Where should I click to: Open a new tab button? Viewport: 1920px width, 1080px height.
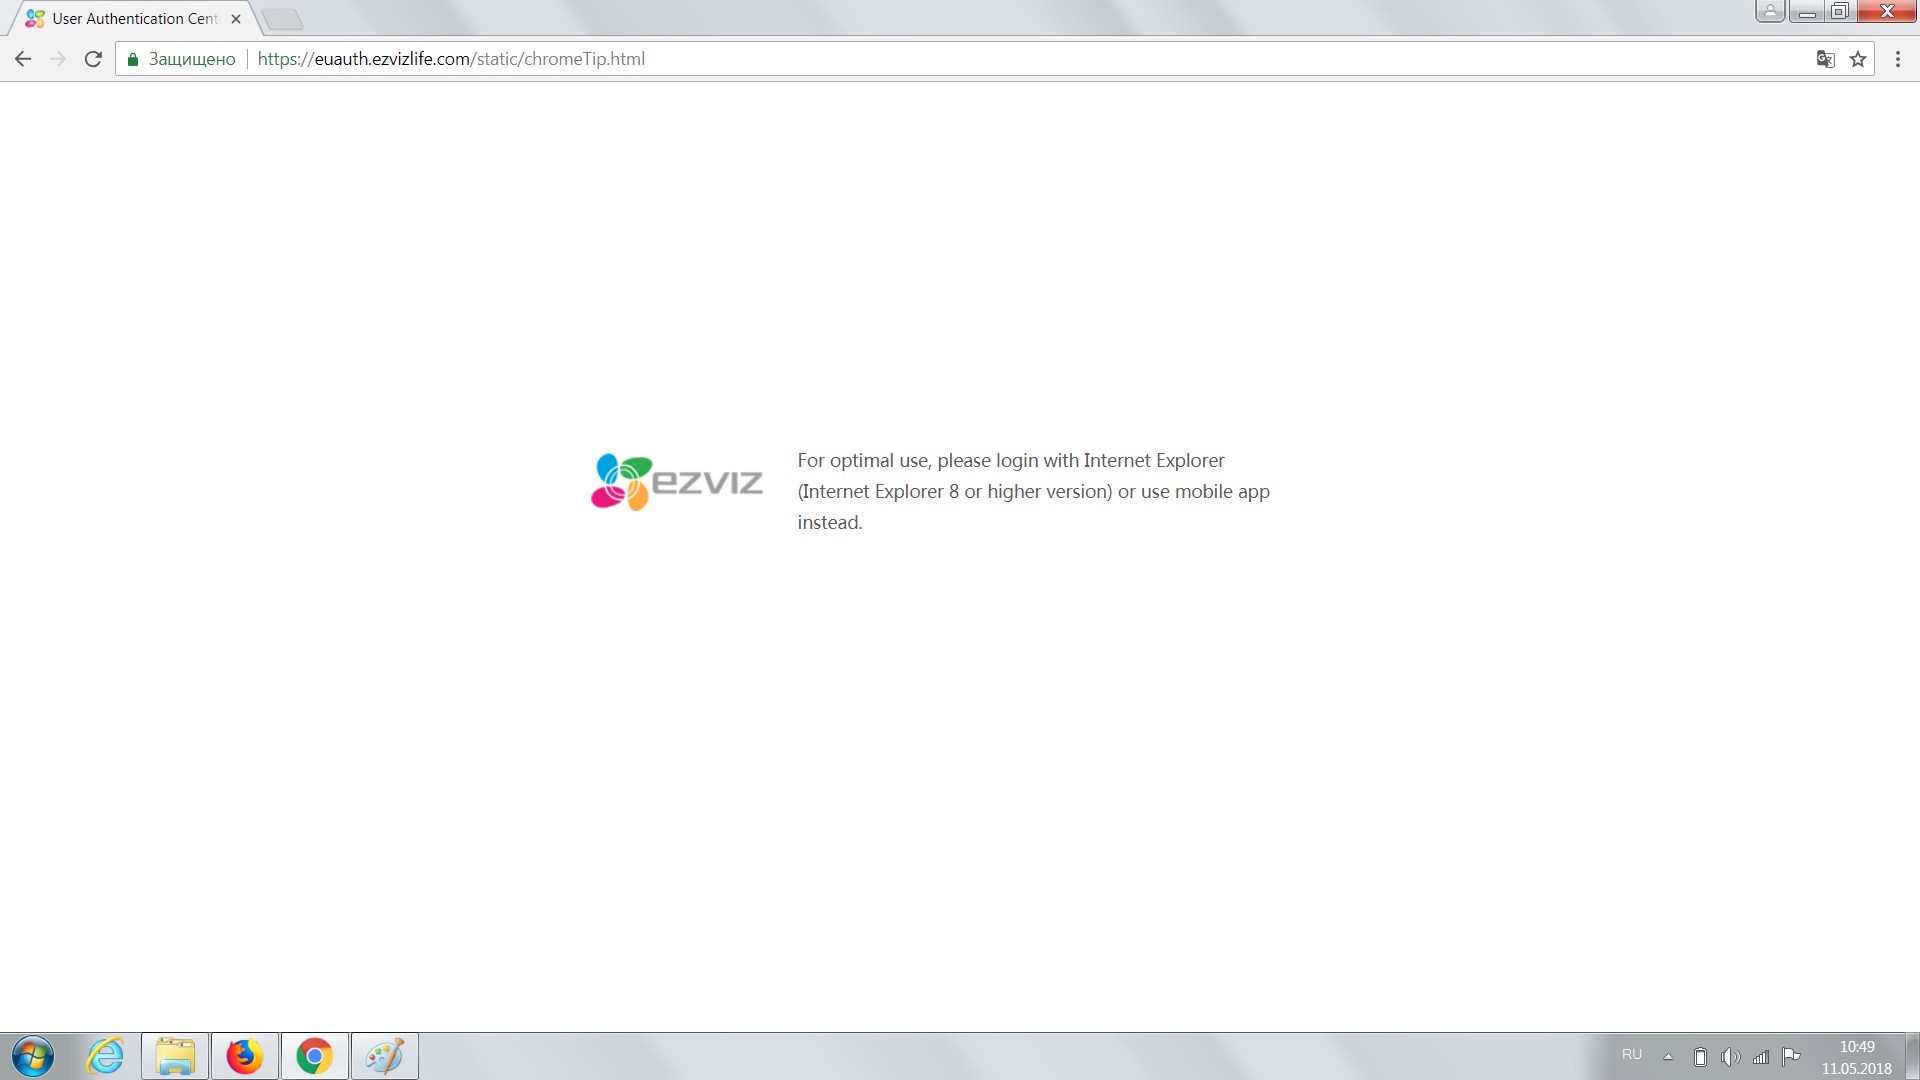point(283,19)
